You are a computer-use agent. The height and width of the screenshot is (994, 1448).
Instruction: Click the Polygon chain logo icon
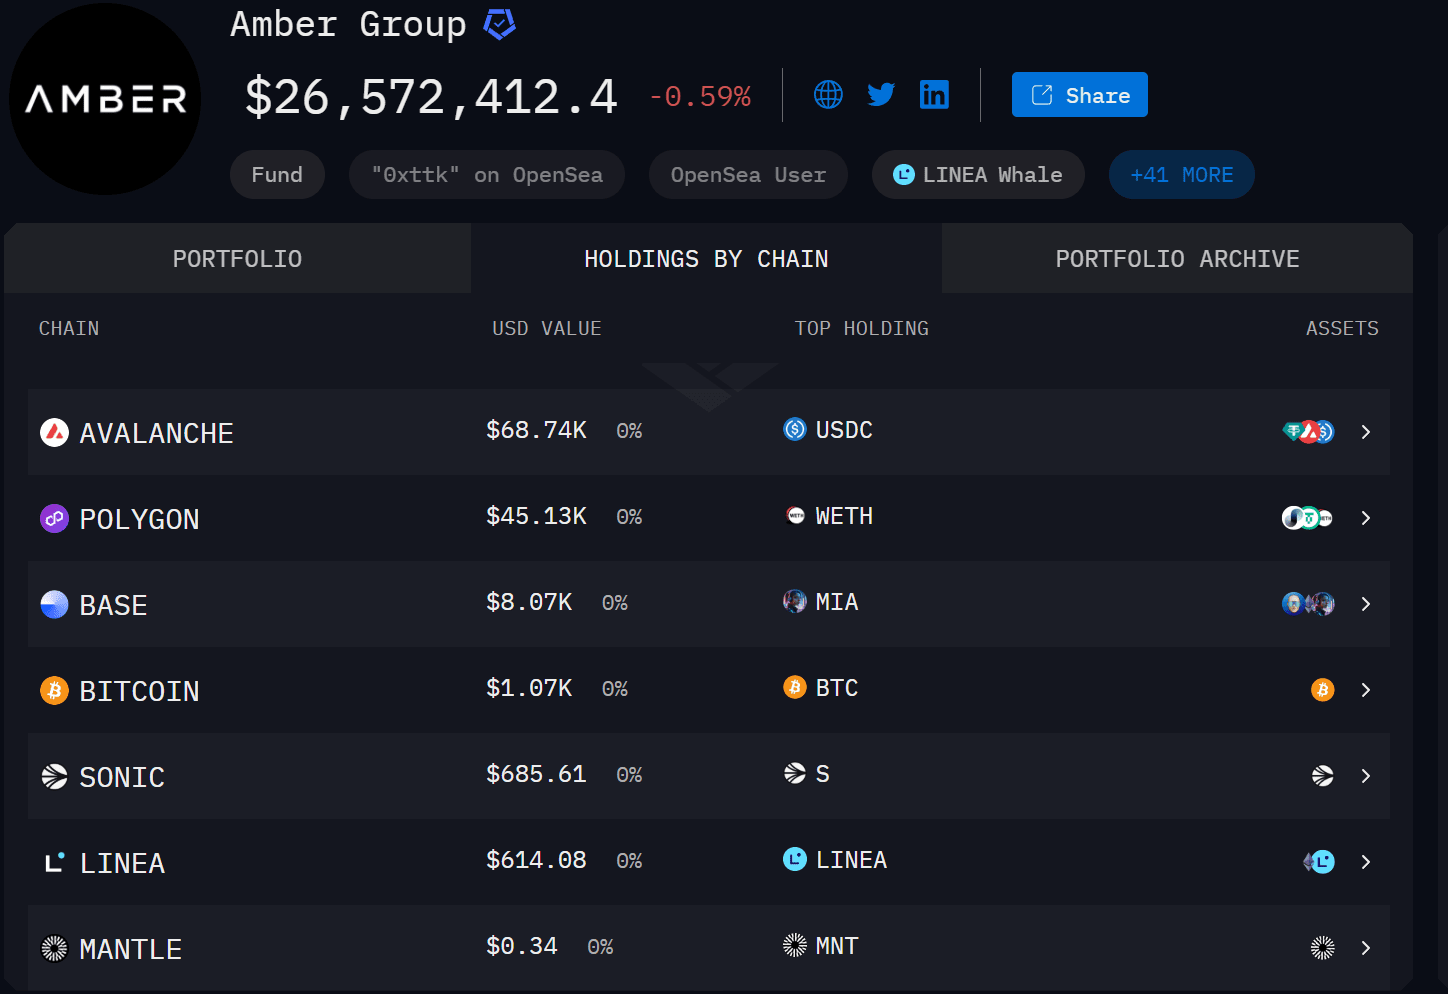54,519
